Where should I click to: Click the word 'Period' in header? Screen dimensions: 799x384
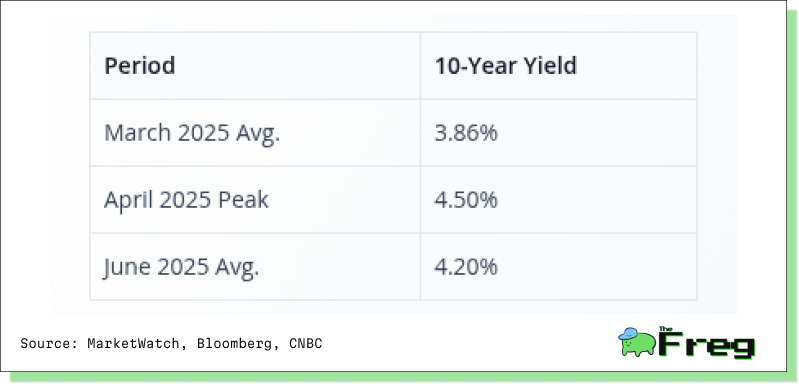[x=140, y=66]
